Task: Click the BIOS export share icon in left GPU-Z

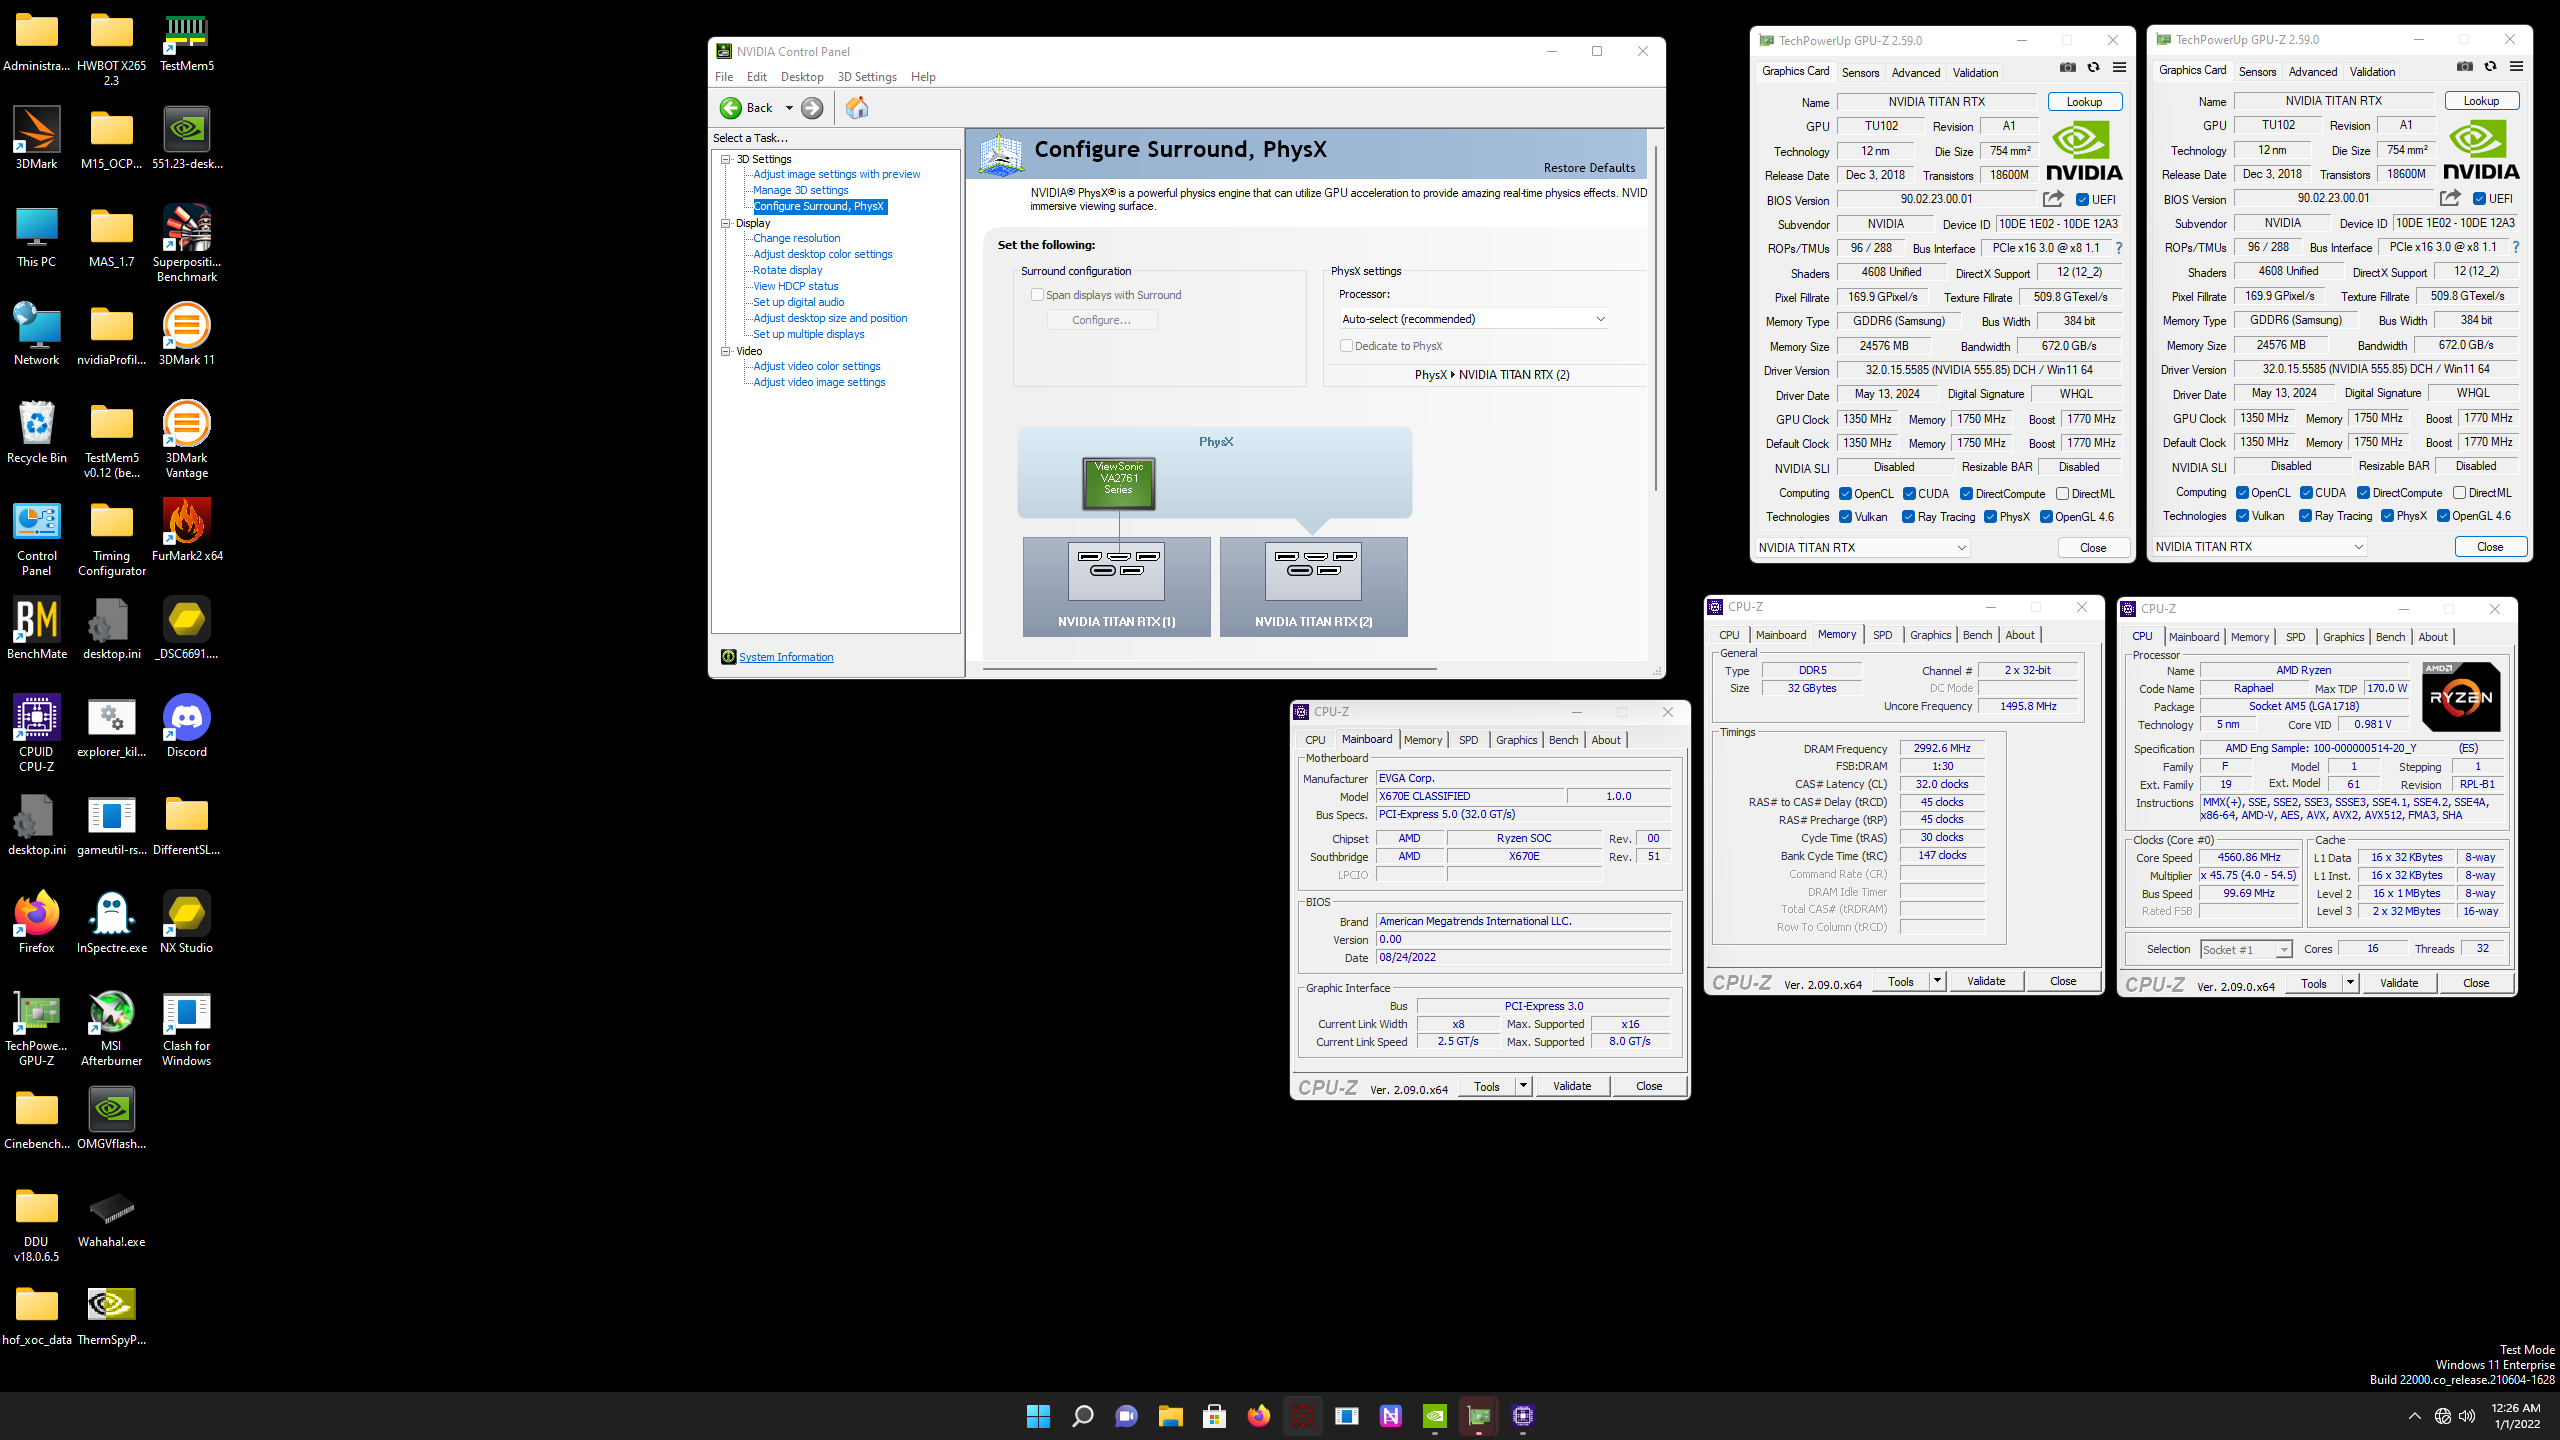Action: 2053,199
